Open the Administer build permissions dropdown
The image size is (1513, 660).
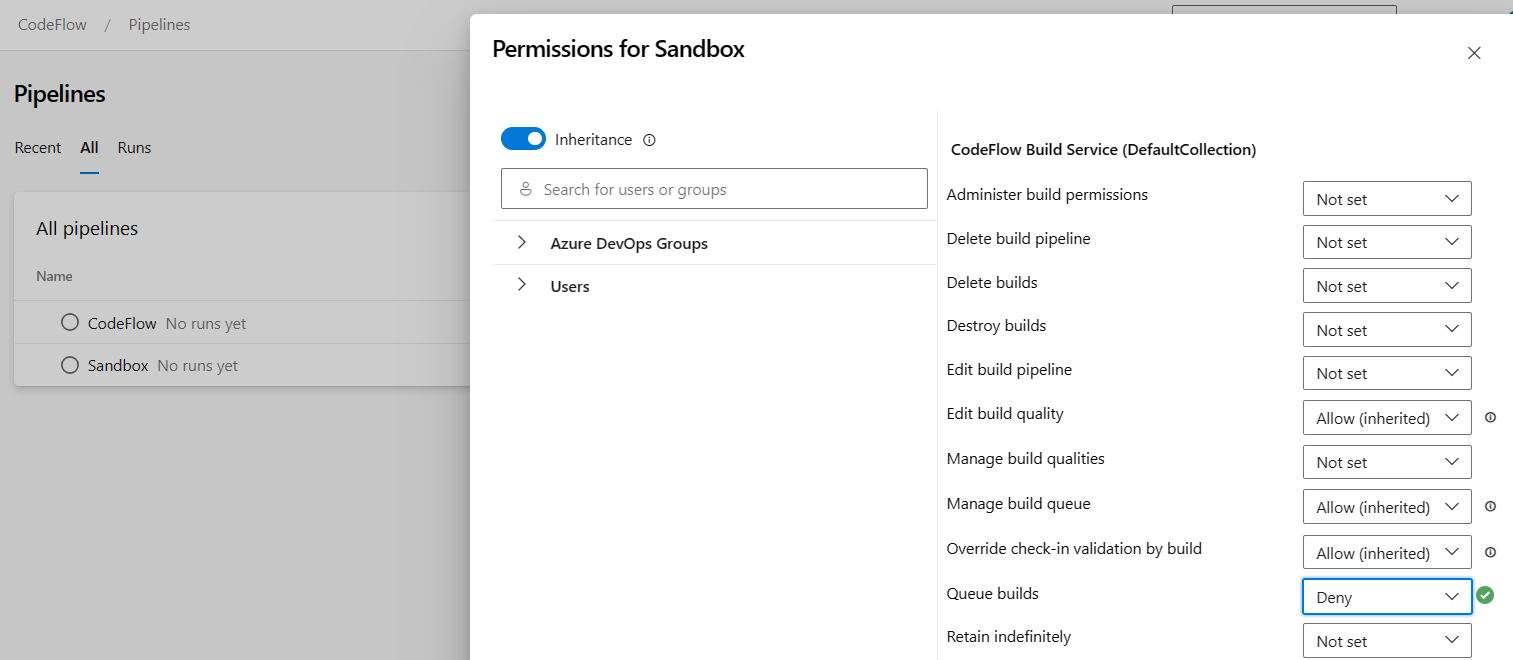coord(1387,198)
